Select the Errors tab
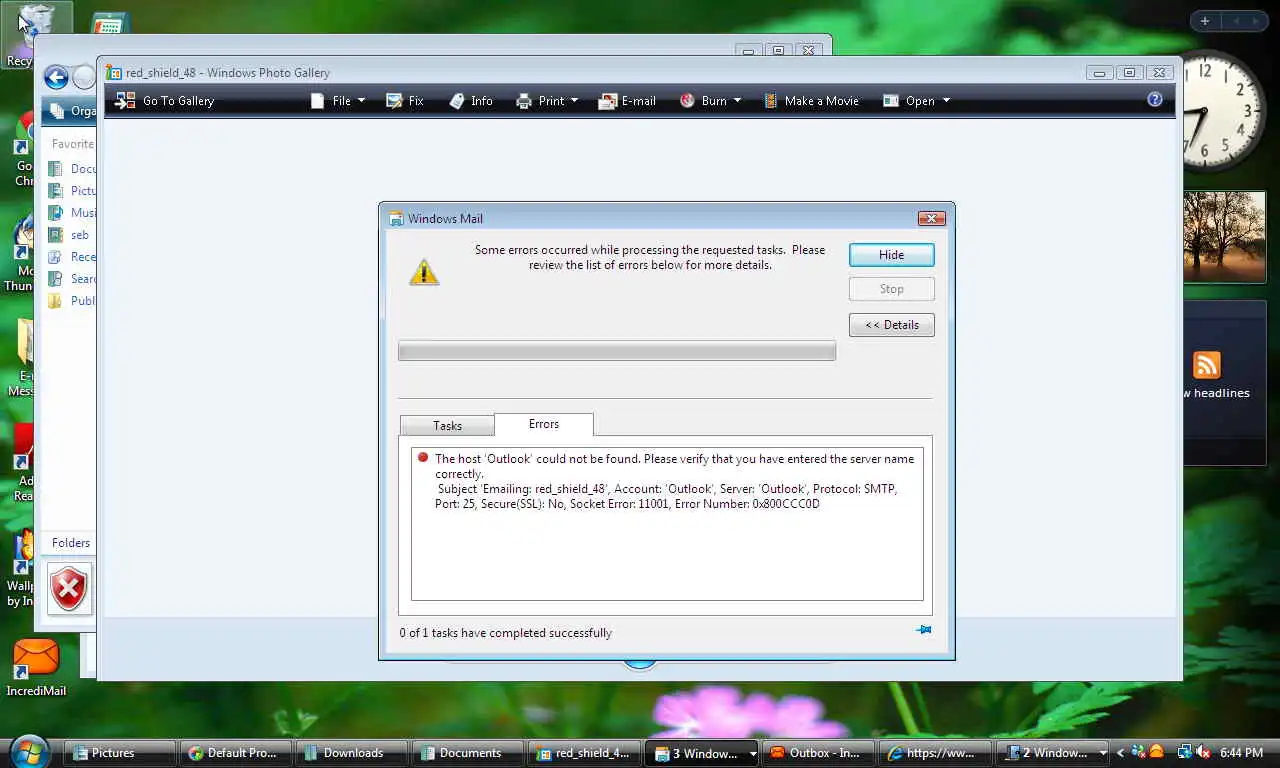Image resolution: width=1280 pixels, height=768 pixels. point(544,424)
